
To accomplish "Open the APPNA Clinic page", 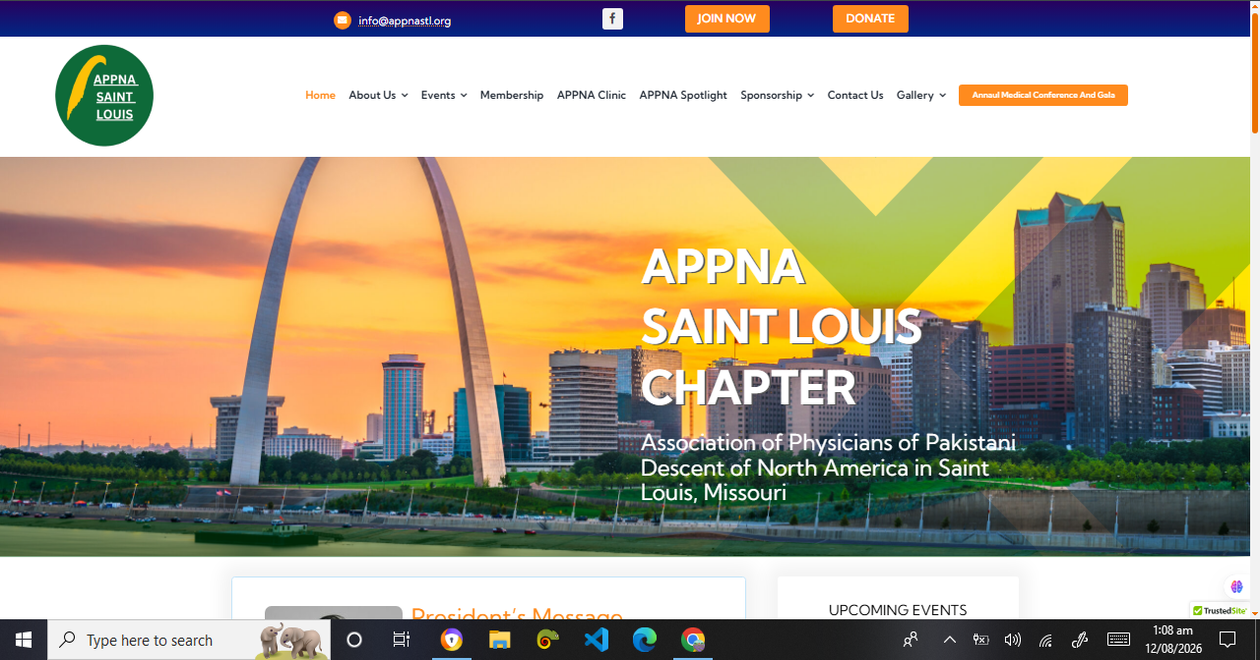I will click(x=591, y=95).
